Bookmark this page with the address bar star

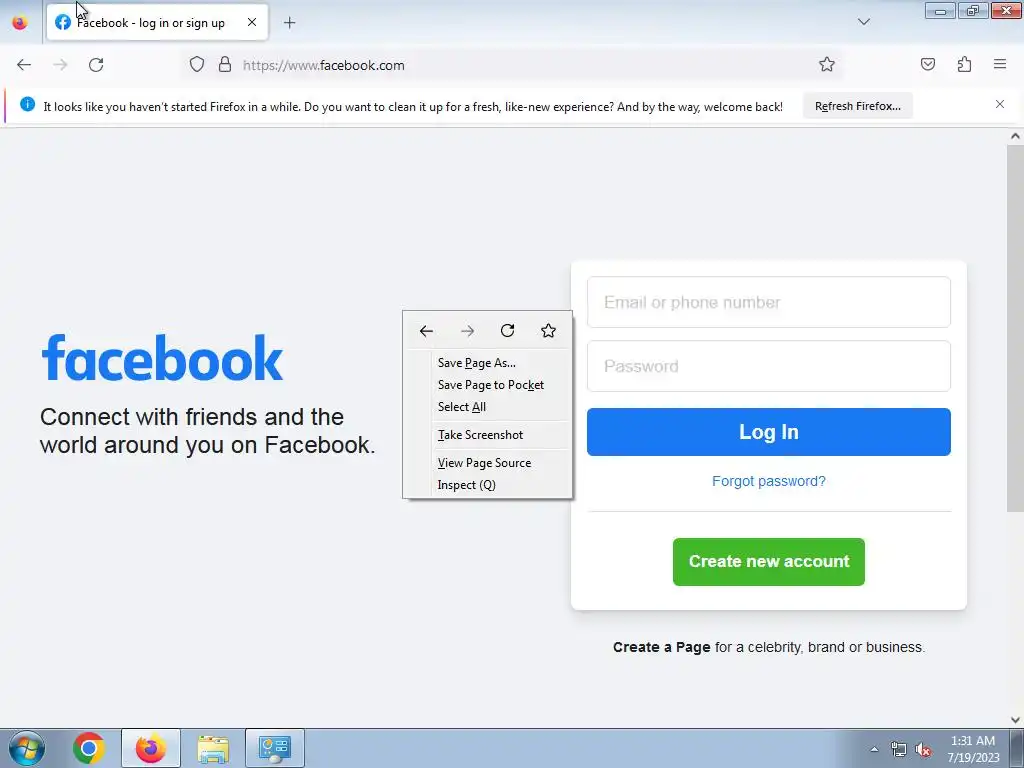pyautogui.click(x=827, y=65)
